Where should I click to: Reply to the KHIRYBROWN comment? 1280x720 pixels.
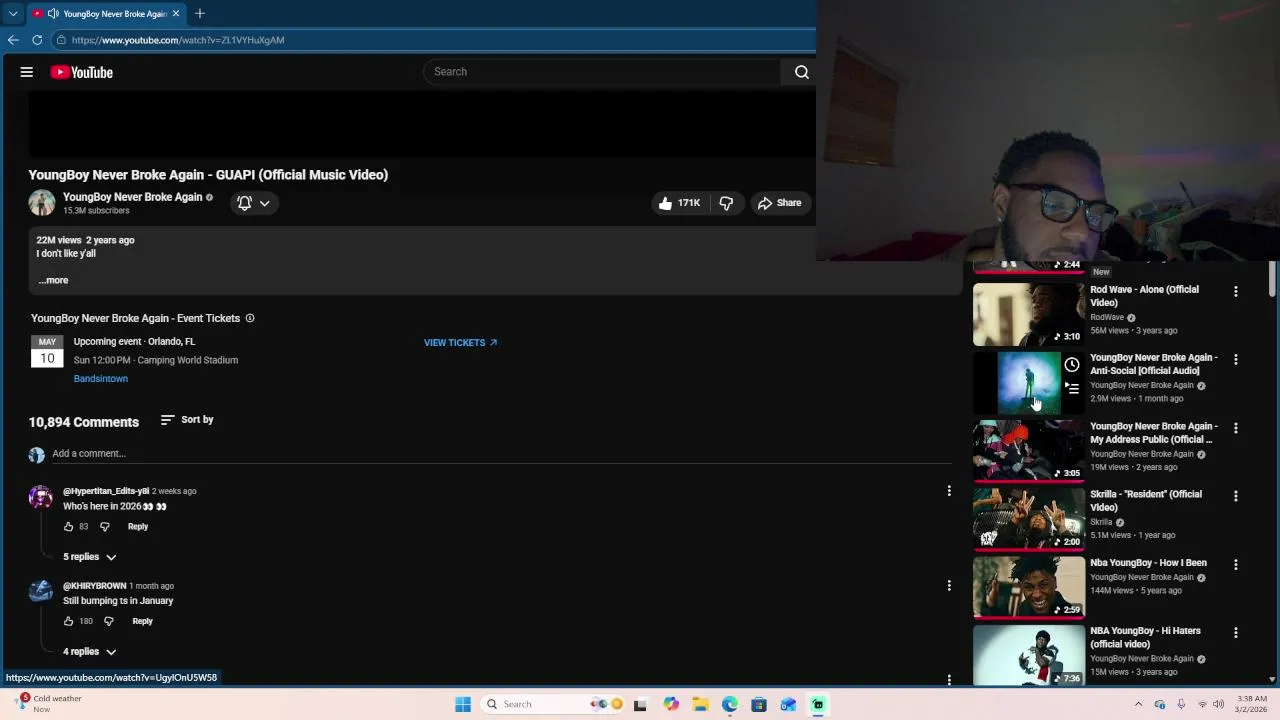(x=142, y=622)
